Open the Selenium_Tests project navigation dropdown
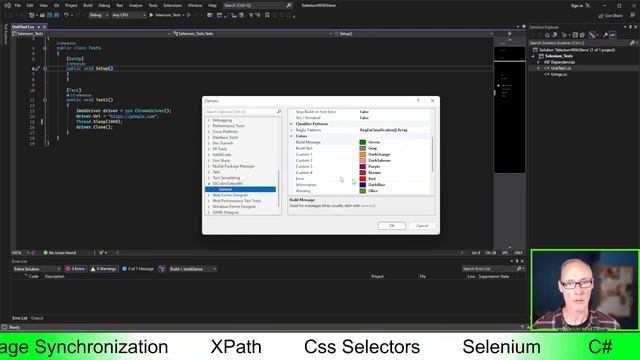This screenshot has width=640, height=360. coord(91,34)
